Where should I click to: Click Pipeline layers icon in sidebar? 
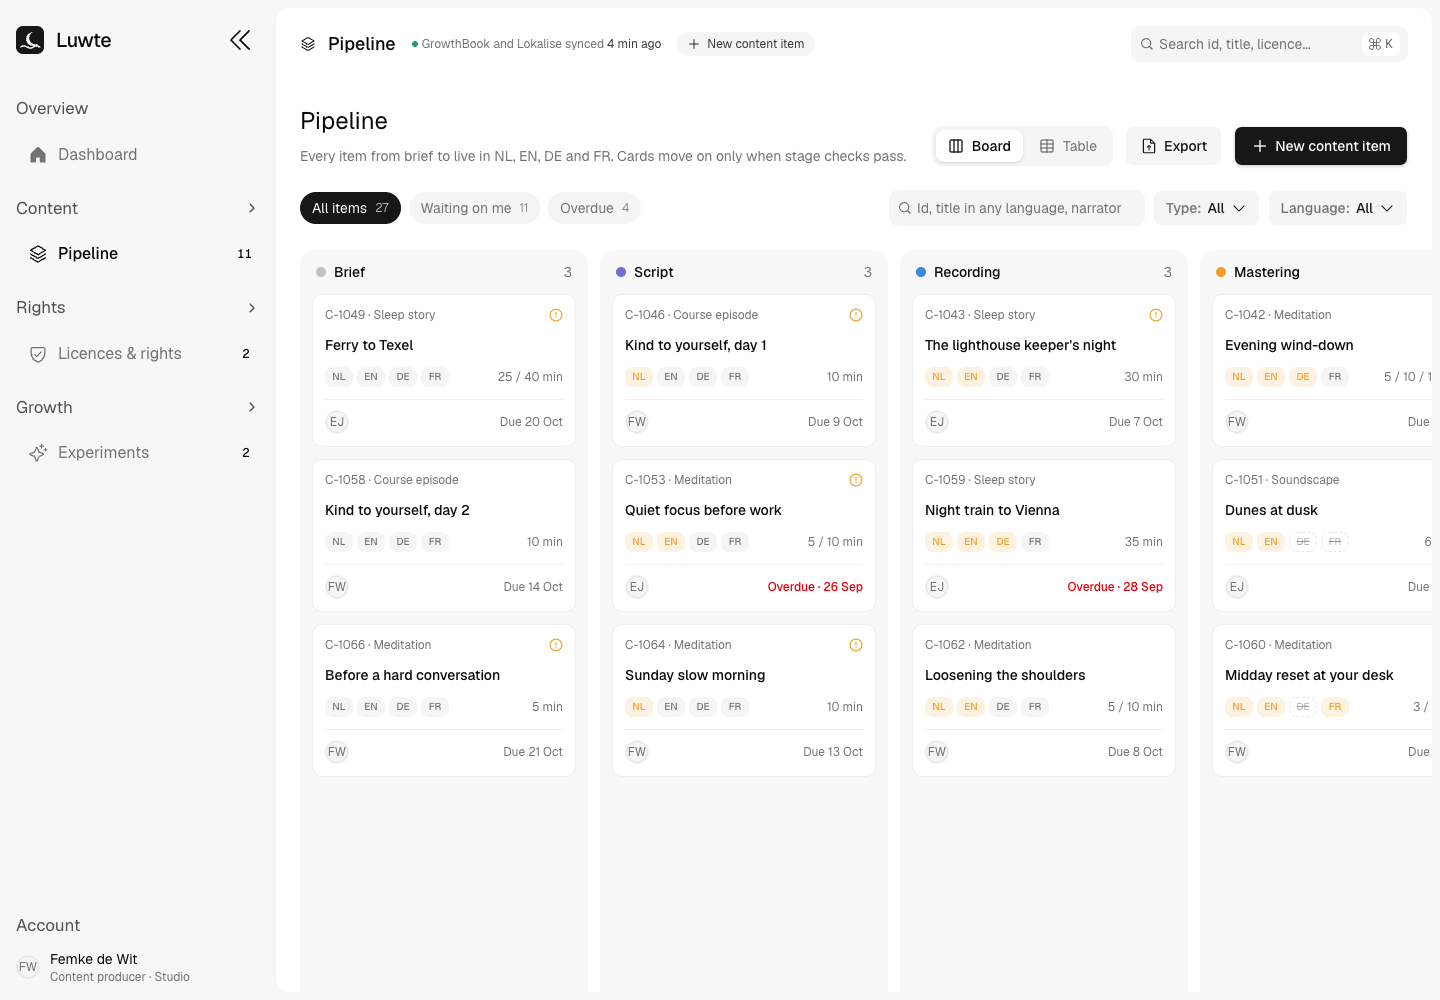pyautogui.click(x=38, y=253)
